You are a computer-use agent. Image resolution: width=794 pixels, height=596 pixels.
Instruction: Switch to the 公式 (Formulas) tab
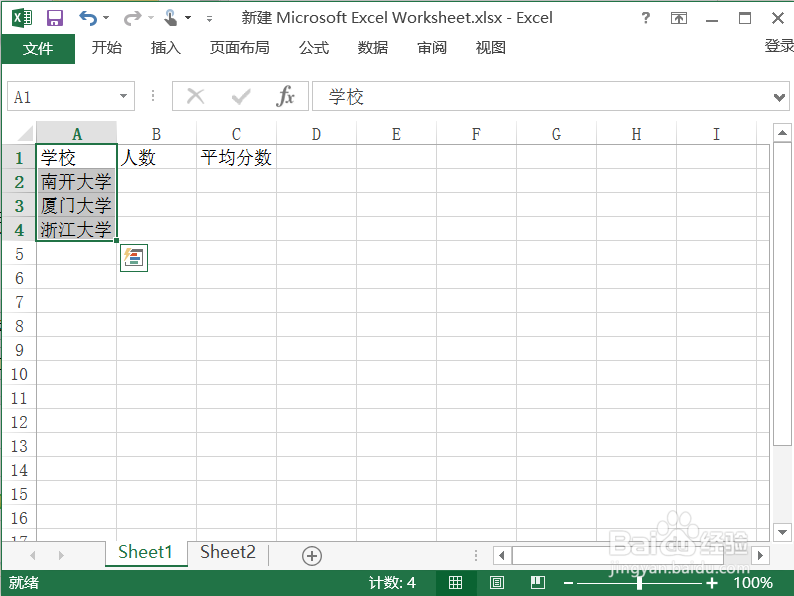314,48
